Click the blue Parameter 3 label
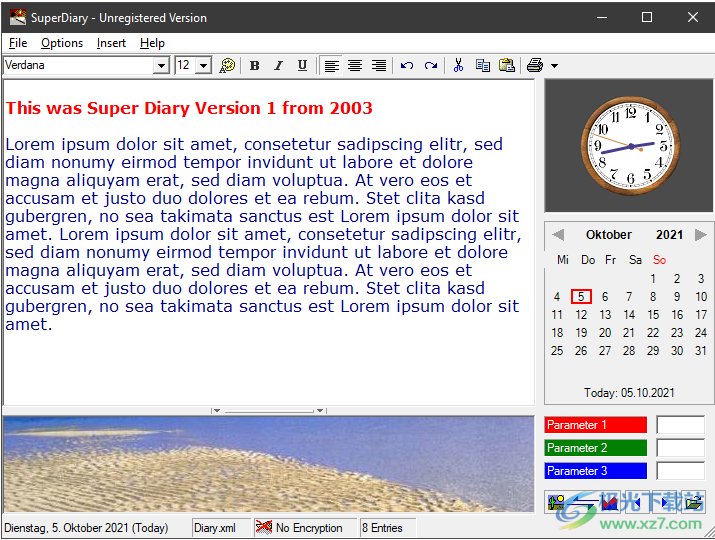The width and height of the screenshot is (715, 540). coord(596,471)
